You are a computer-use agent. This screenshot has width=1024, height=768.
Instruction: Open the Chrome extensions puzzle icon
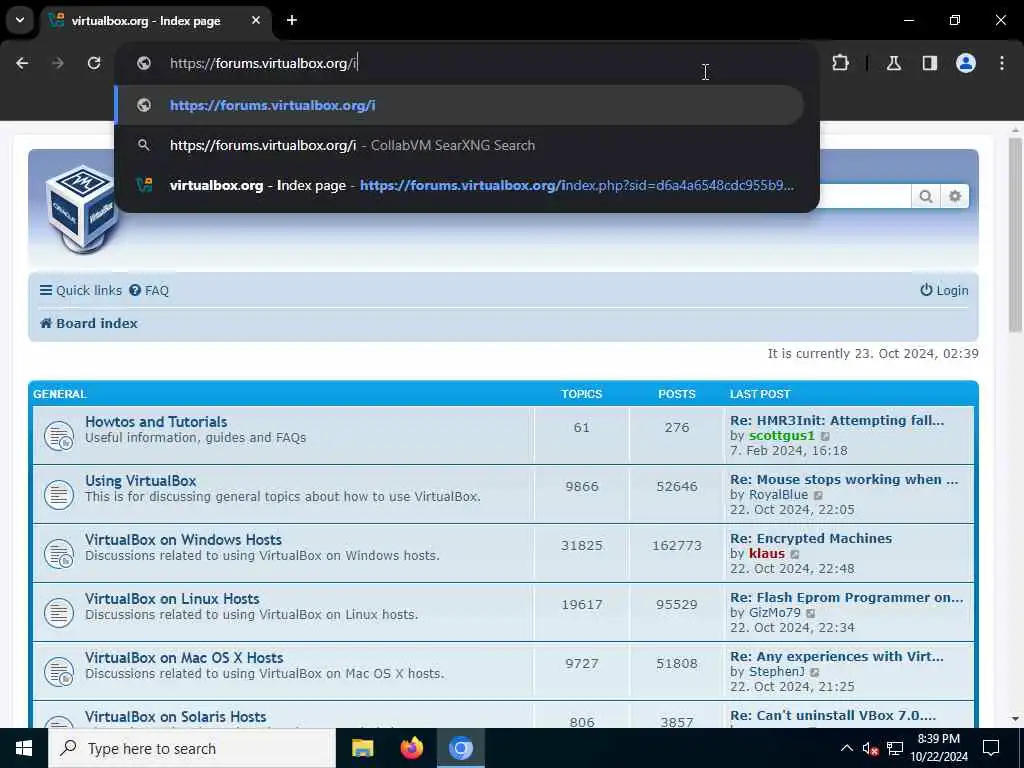(x=840, y=63)
